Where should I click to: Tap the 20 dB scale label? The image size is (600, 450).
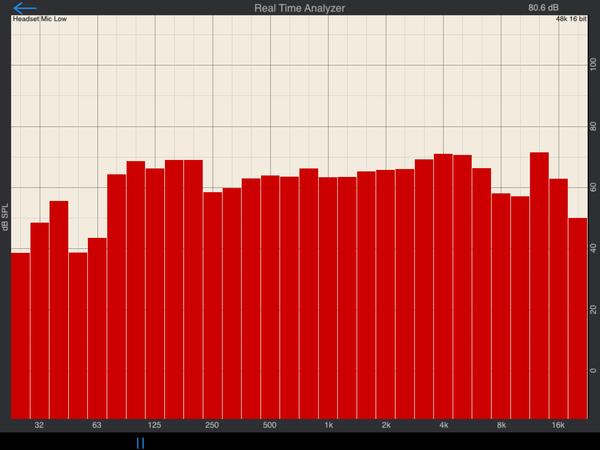593,310
